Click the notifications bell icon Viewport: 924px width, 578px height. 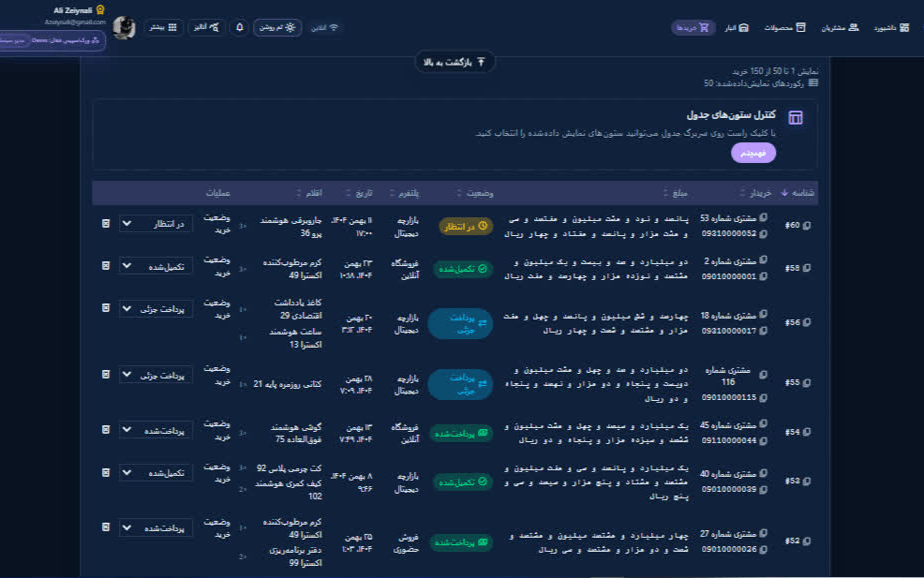pos(239,27)
